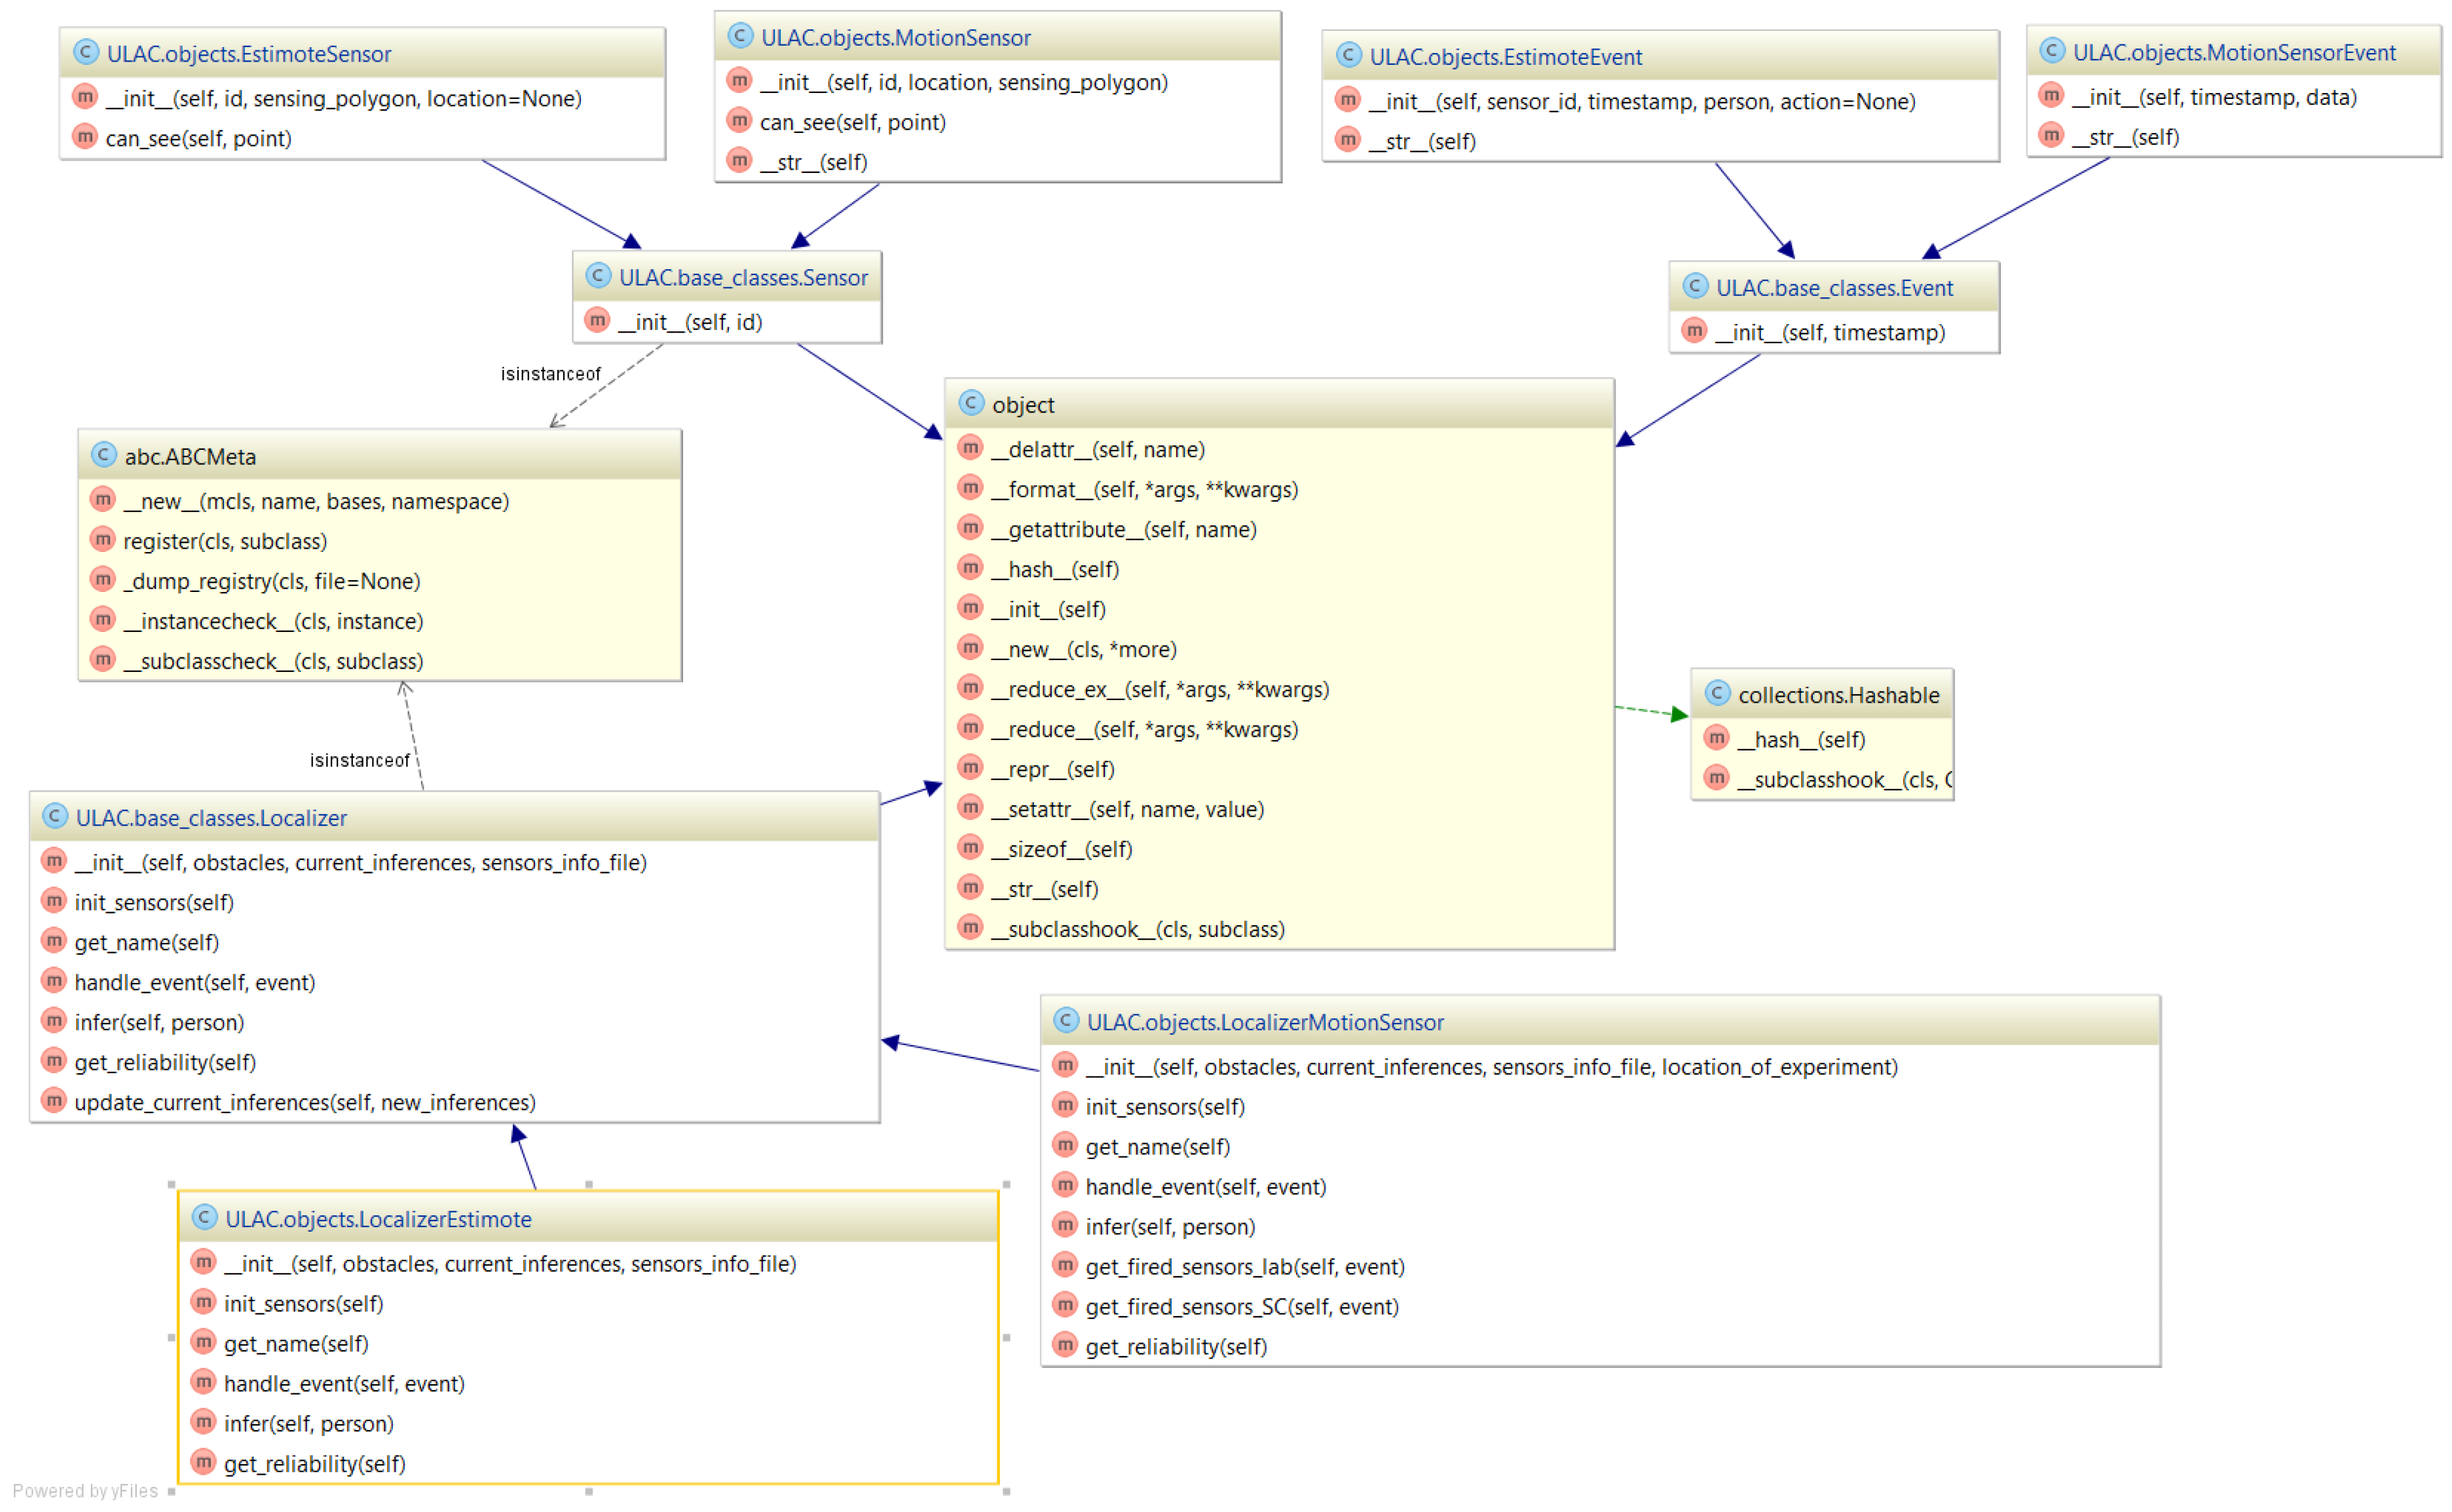Screen dimensions: 2452x1512
Task: Click the isinstanceof label above Localizer
Action: coord(359,761)
